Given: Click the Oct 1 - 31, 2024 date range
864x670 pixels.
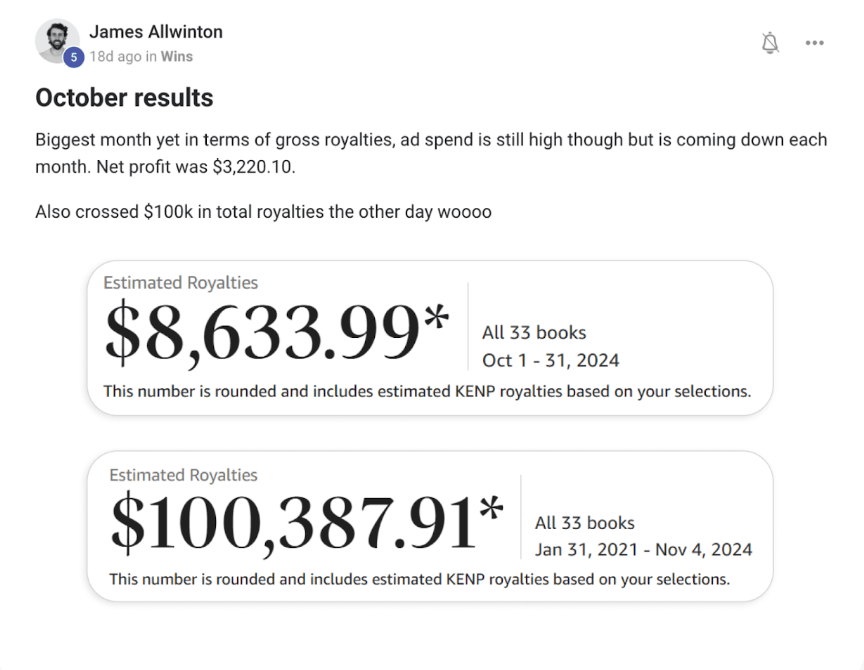Looking at the screenshot, I should click(550, 360).
